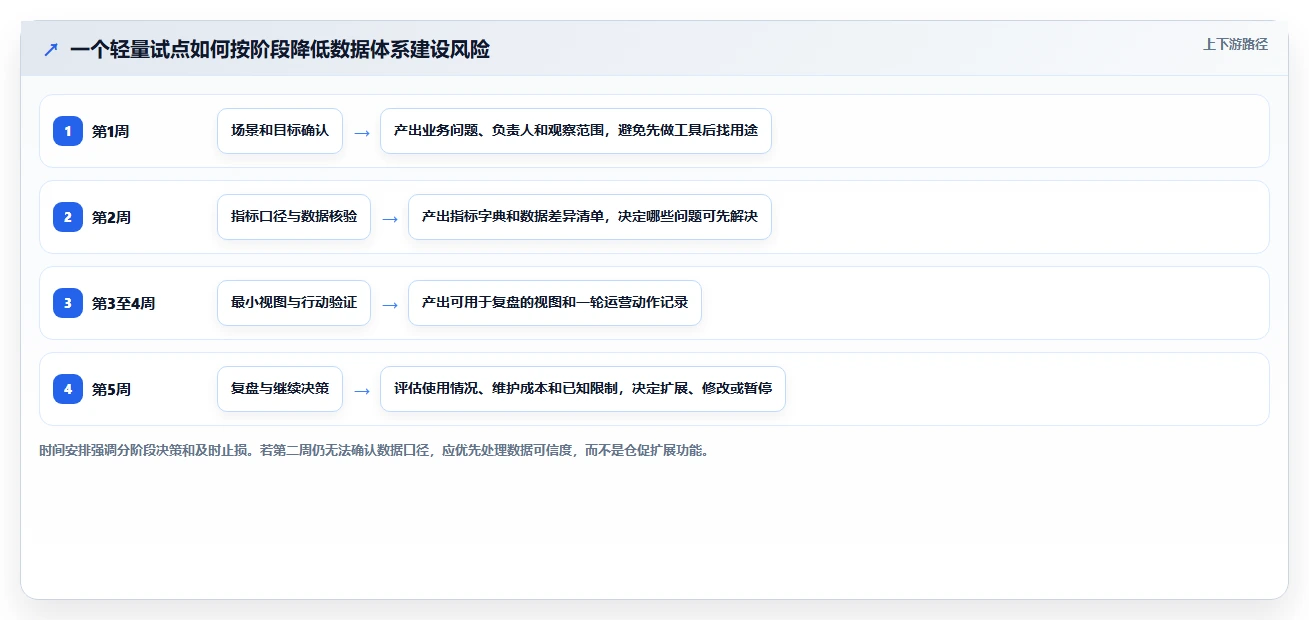Click the arrow after 复盘与继续决策
Viewport: 1309px width, 620px height.
(x=362, y=390)
